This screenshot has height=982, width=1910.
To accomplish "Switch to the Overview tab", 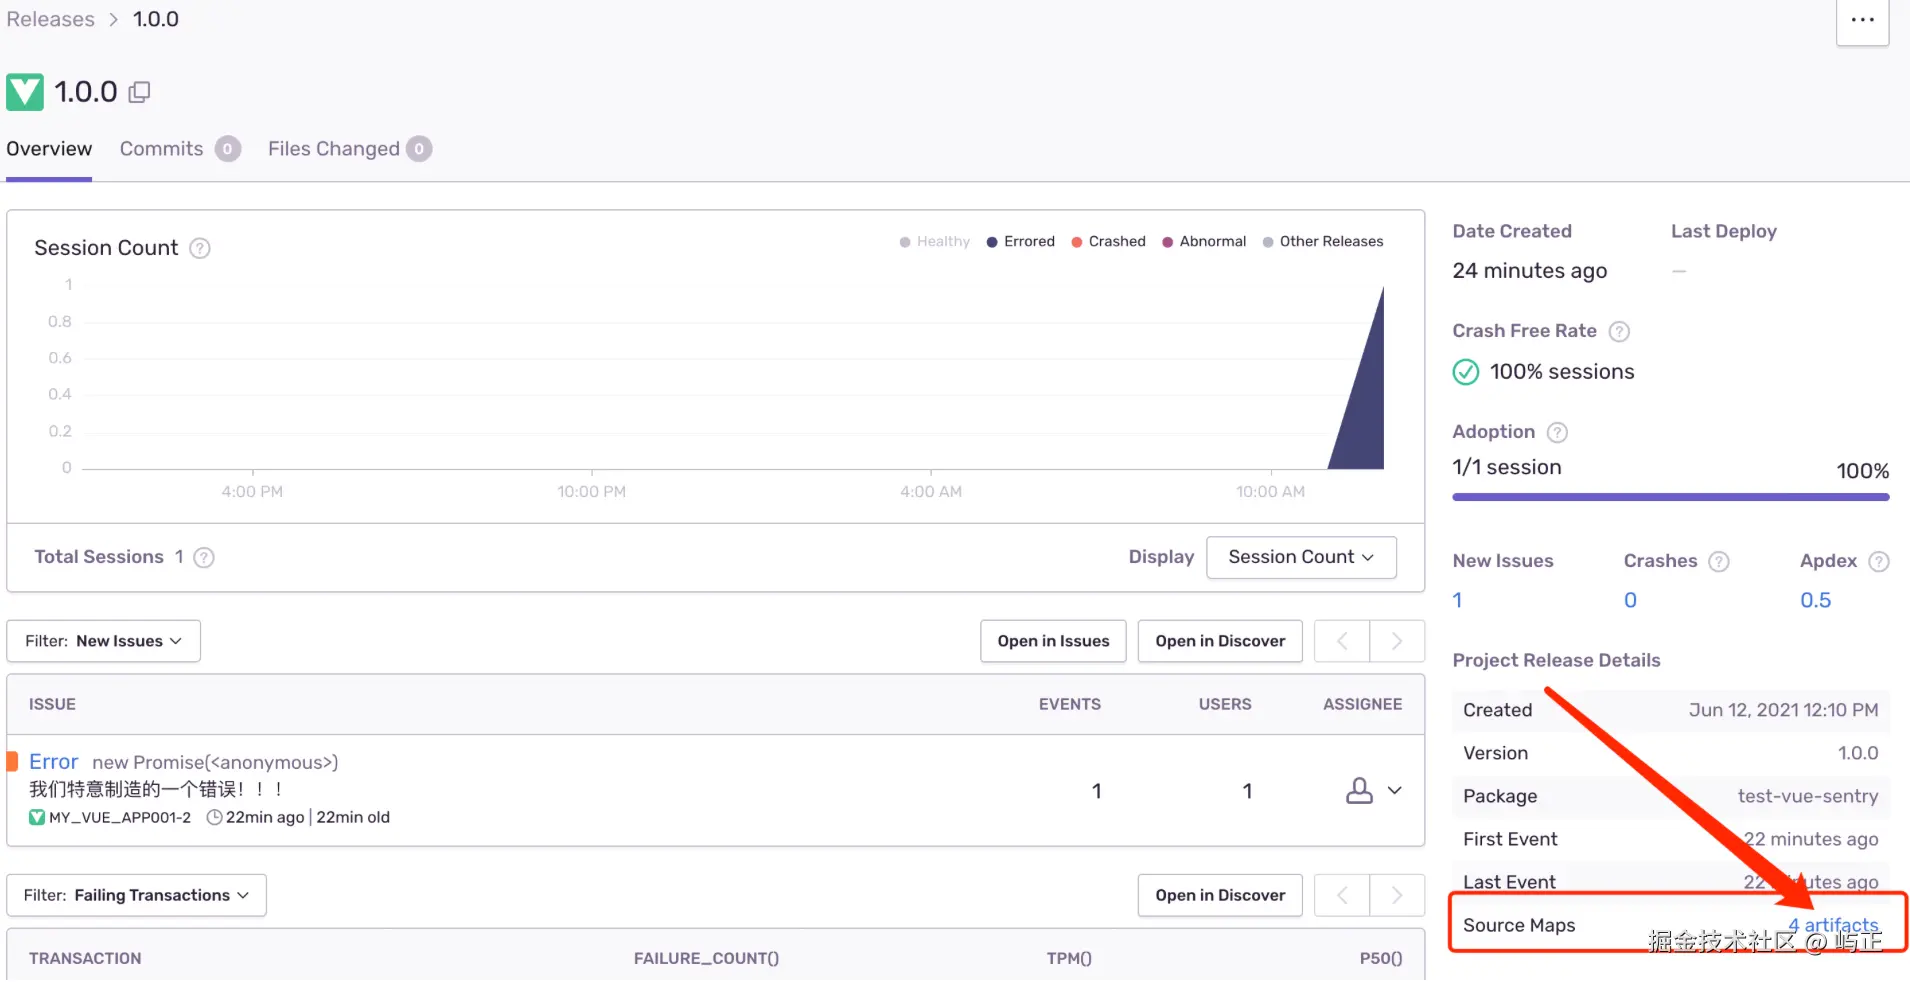I will [49, 149].
